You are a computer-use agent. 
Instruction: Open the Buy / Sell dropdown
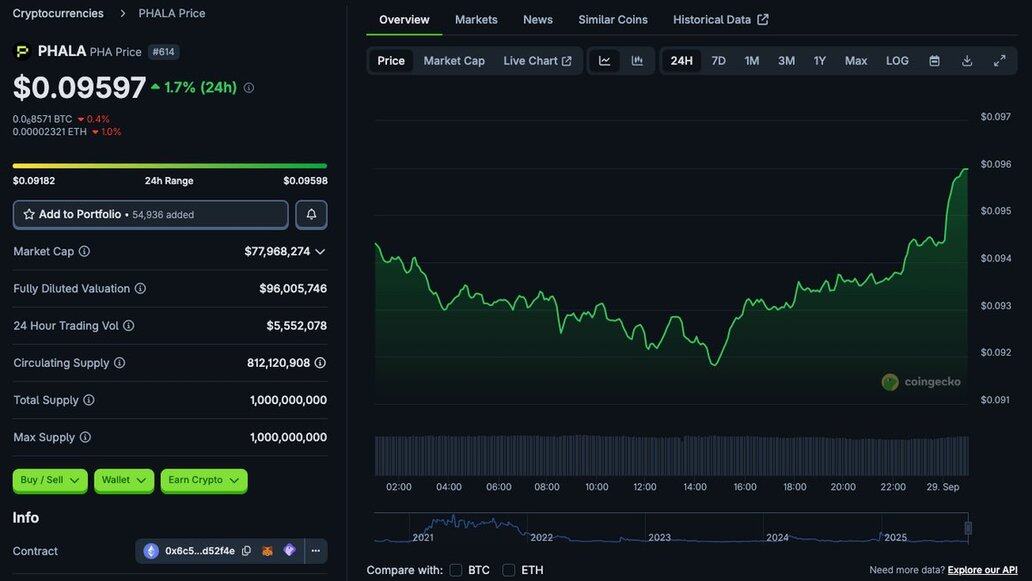pyautogui.click(x=50, y=480)
